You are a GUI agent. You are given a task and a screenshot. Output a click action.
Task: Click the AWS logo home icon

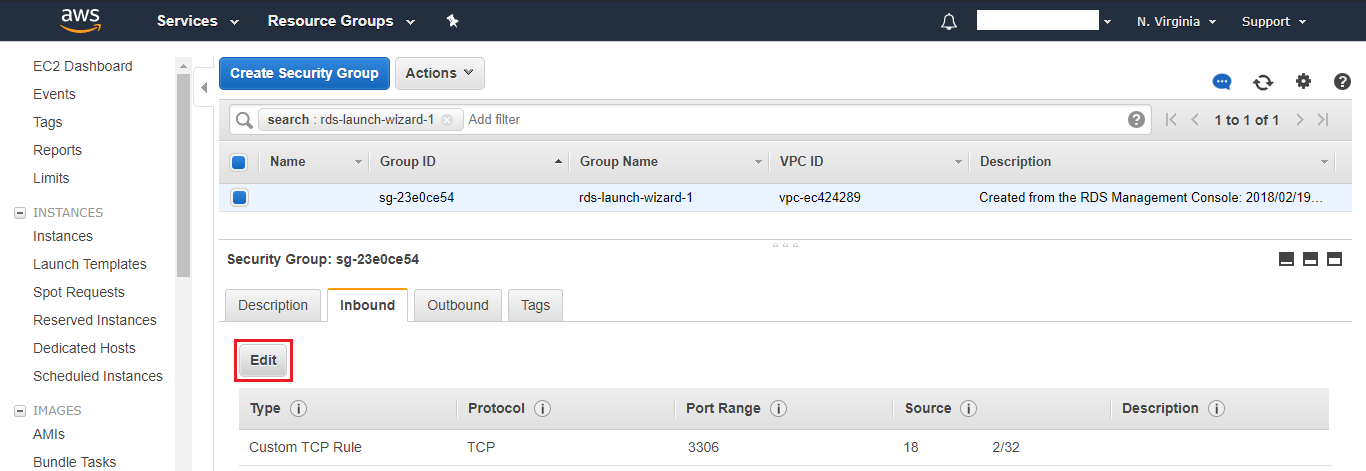pyautogui.click(x=80, y=20)
